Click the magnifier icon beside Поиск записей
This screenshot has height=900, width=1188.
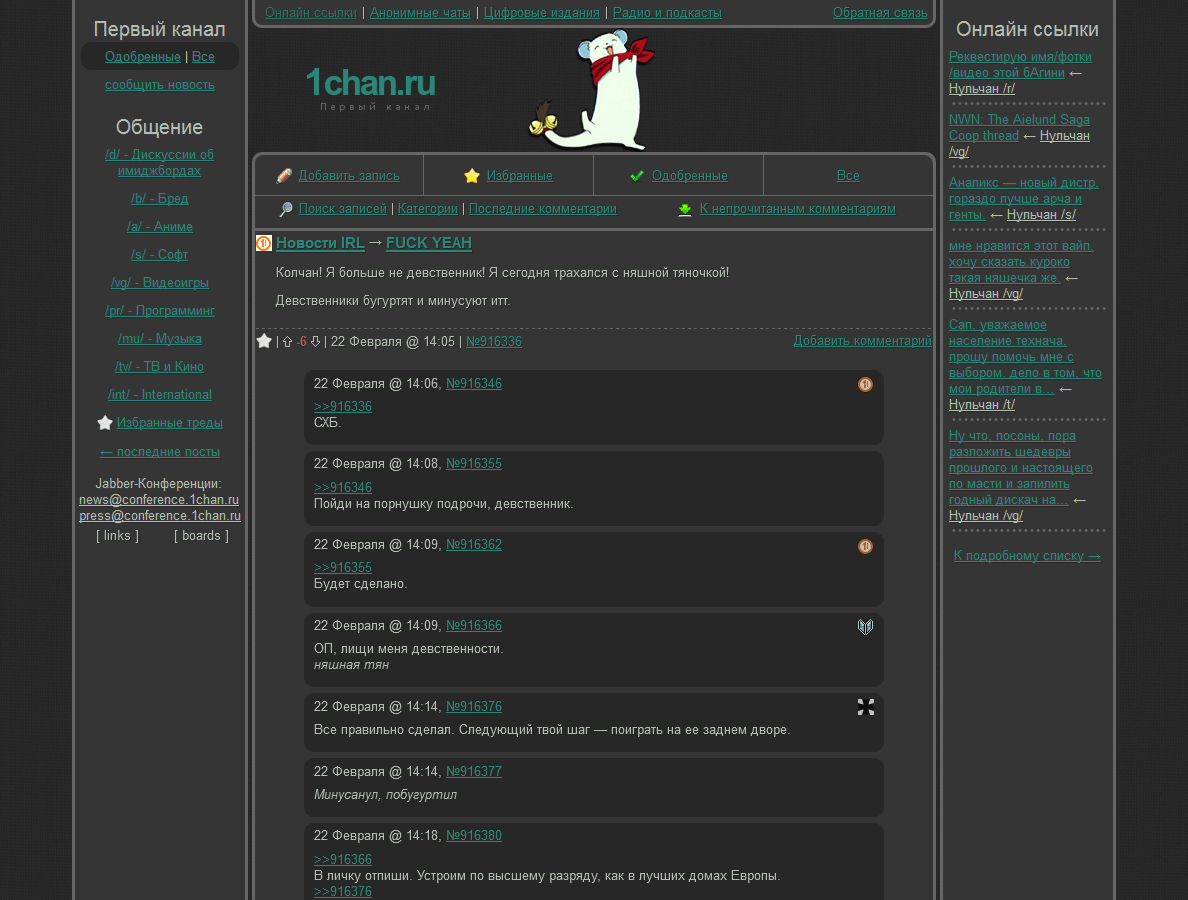286,209
